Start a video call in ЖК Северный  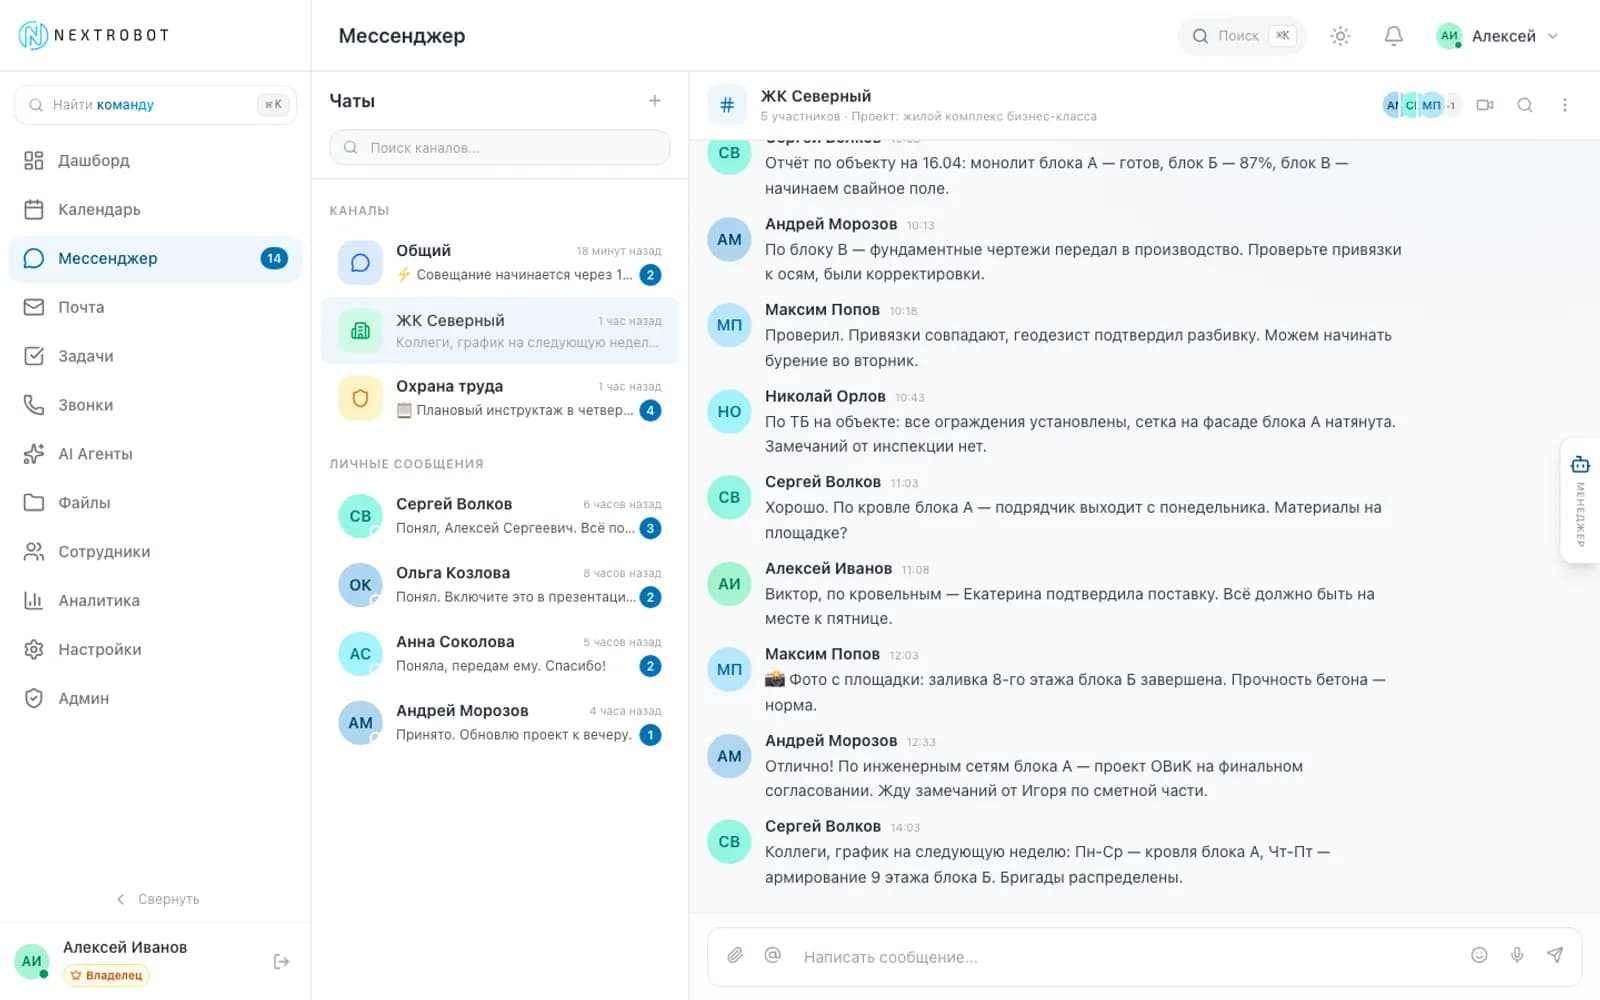coord(1485,105)
